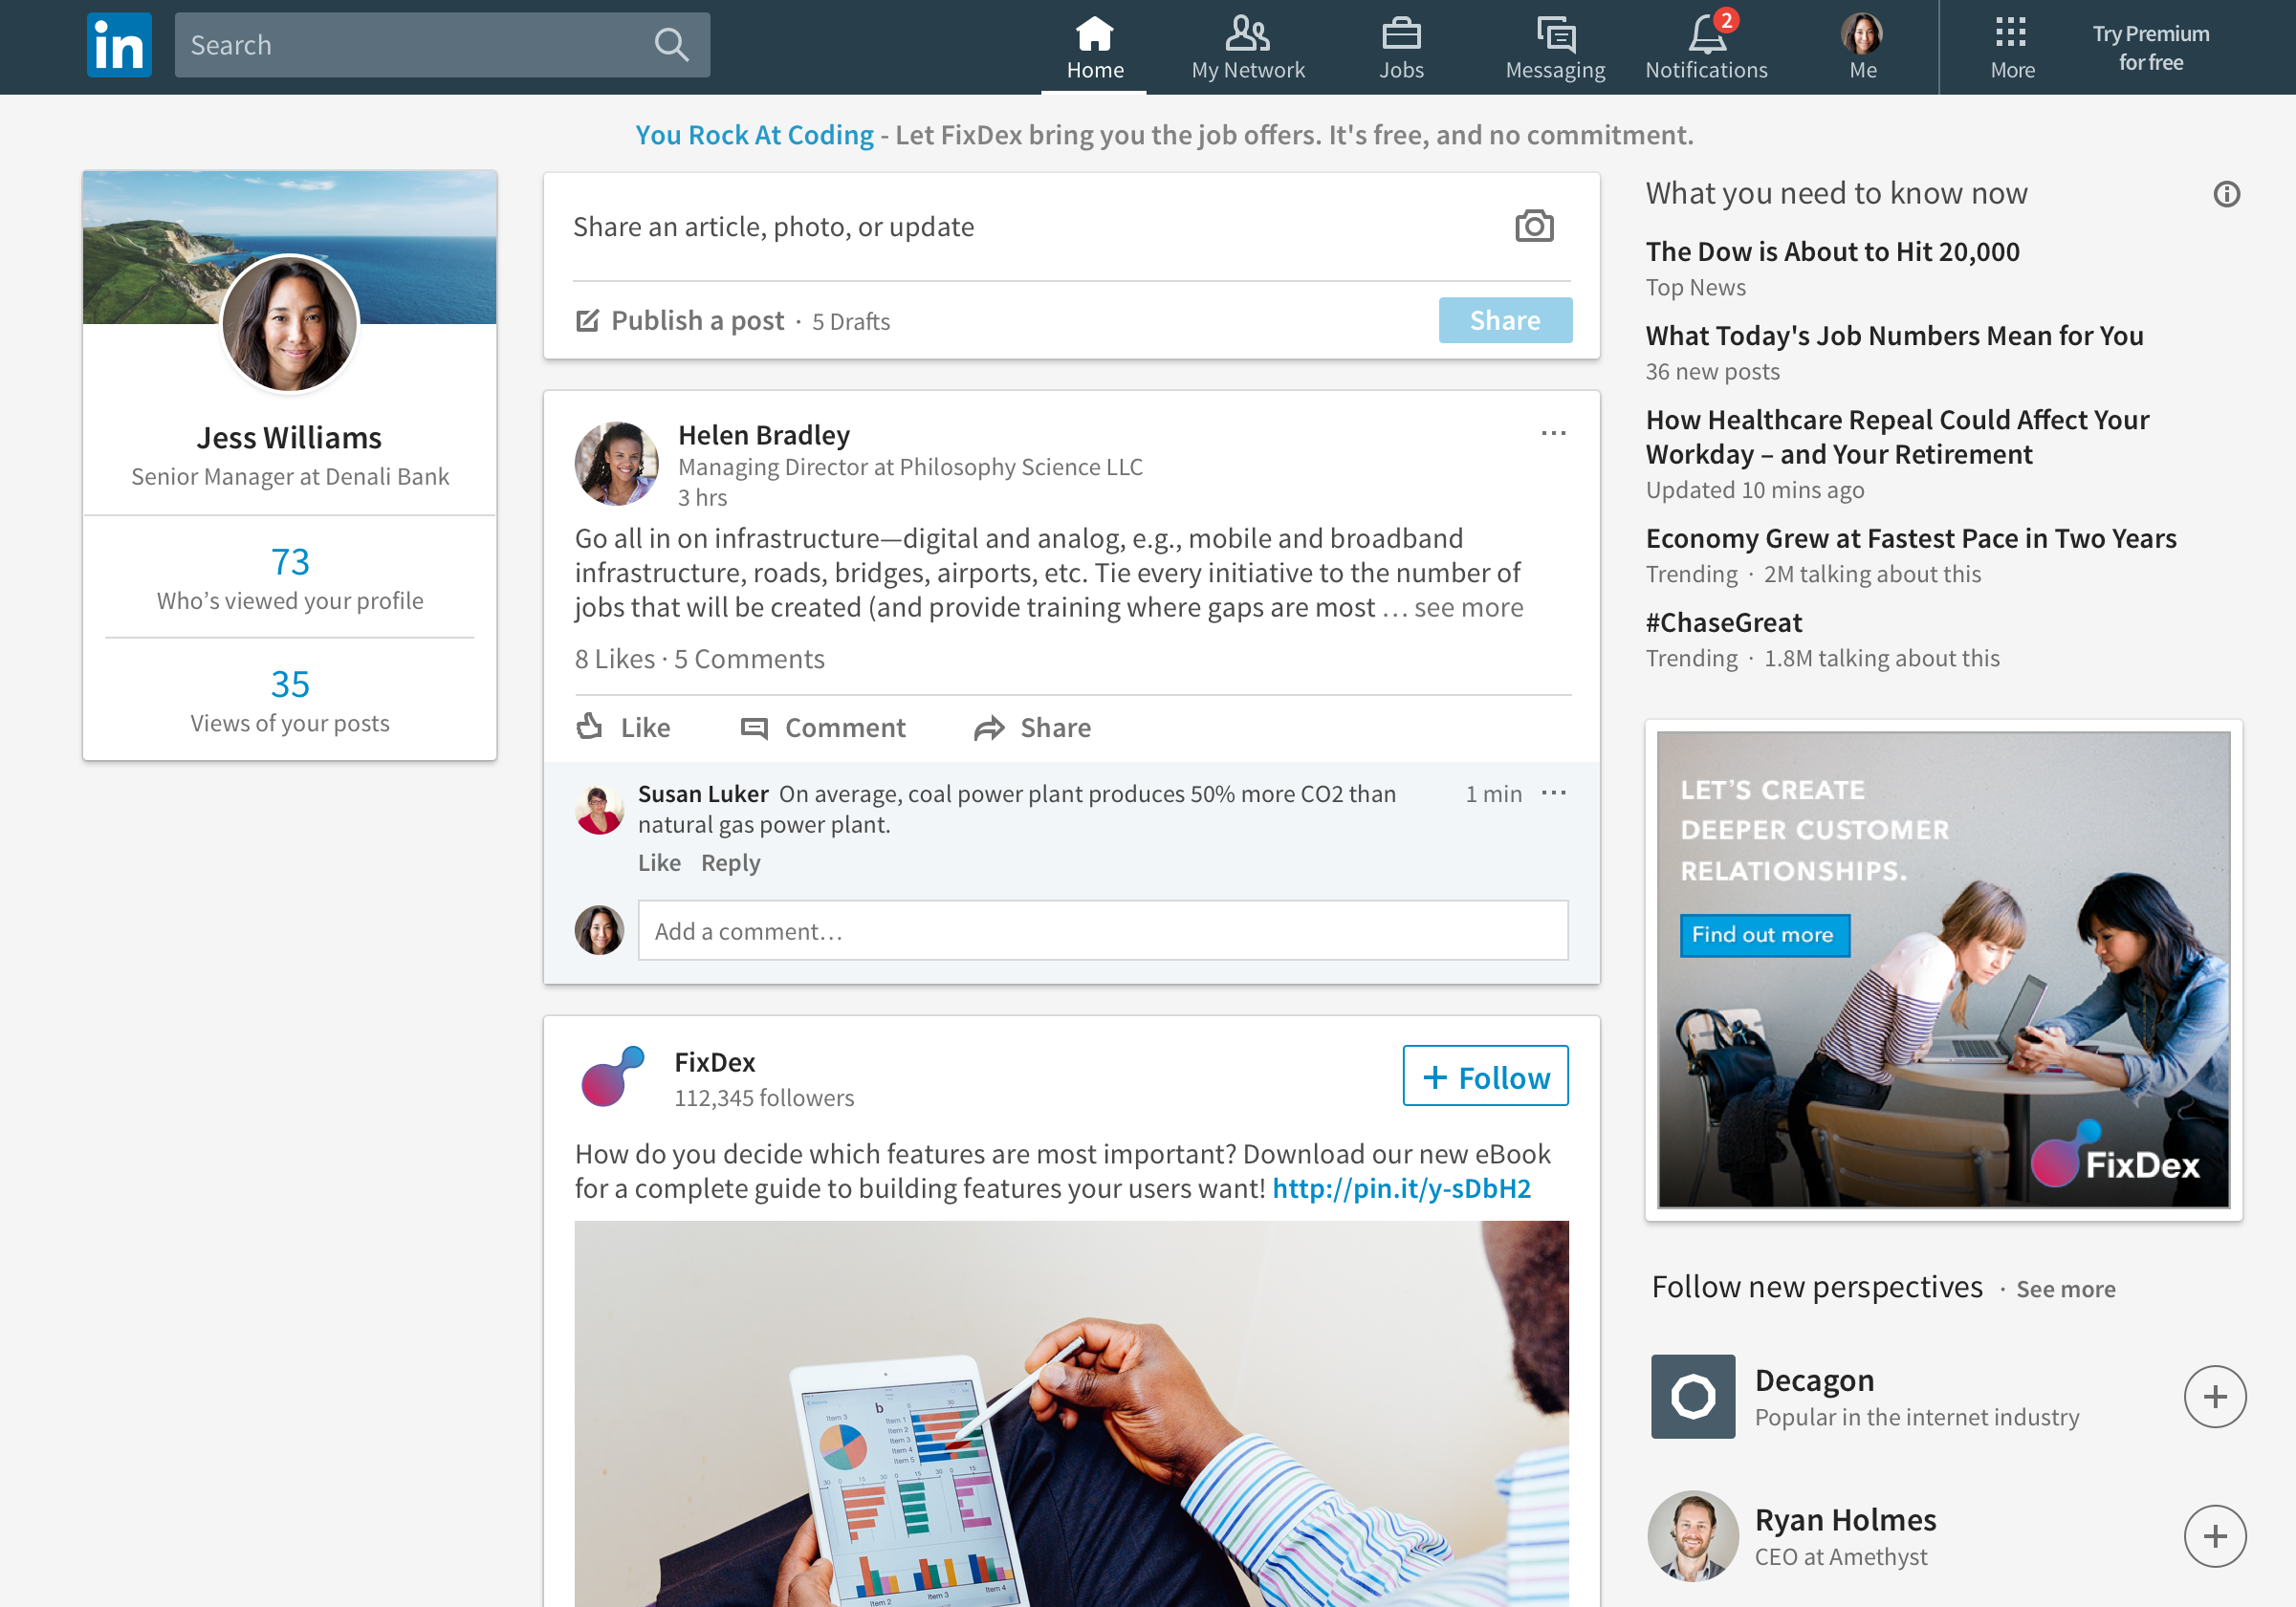Open the More apps grid icon
Image resolution: width=2296 pixels, height=1607 pixels.
point(2012,33)
